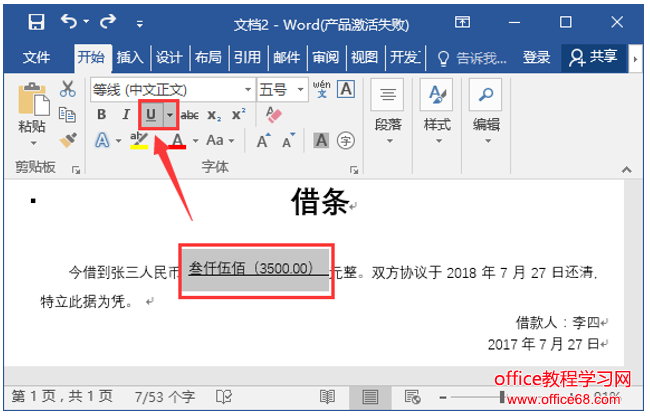Undo the last action
This screenshot has width=650, height=416.
69,21
